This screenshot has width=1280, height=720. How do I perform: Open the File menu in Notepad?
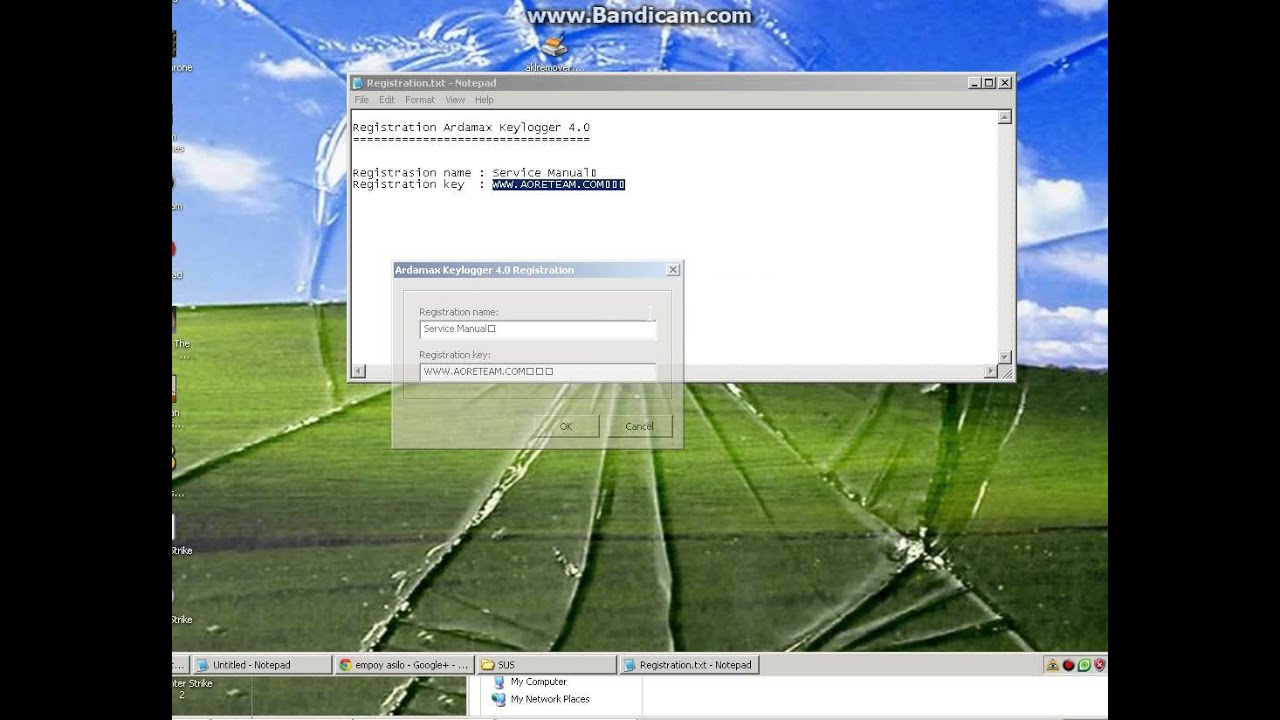pyautogui.click(x=361, y=100)
